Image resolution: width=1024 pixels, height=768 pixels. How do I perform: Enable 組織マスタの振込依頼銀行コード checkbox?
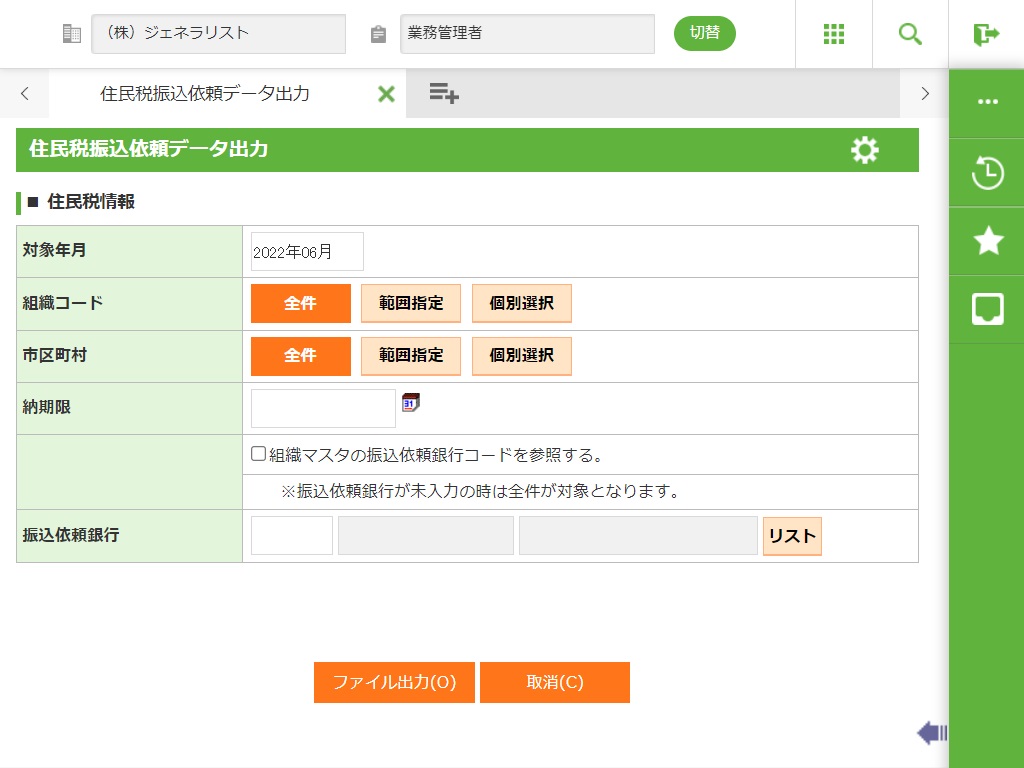259,454
